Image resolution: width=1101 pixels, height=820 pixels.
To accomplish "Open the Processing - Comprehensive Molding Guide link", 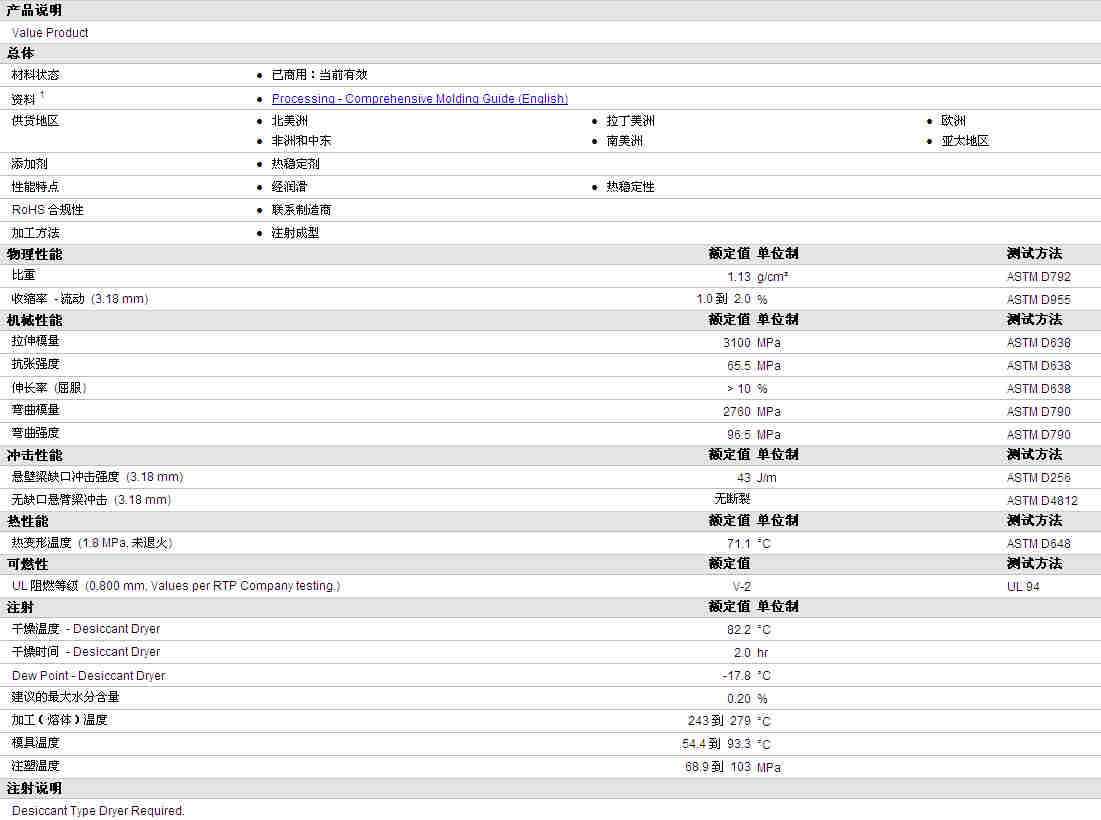I will click(419, 99).
